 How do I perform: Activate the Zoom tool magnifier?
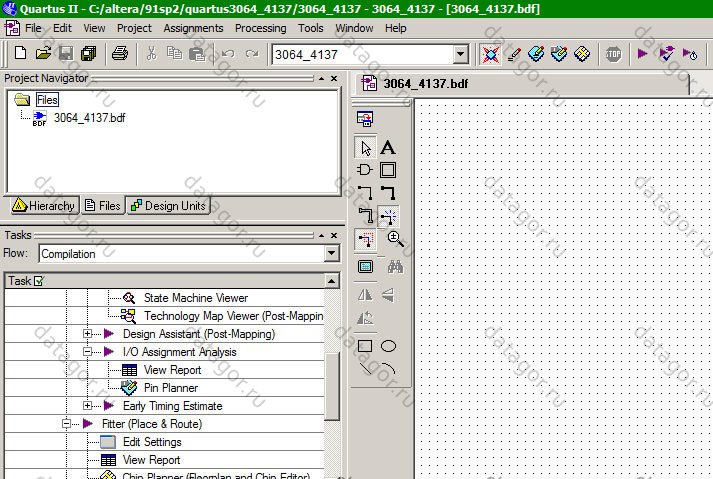pyautogui.click(x=395, y=239)
